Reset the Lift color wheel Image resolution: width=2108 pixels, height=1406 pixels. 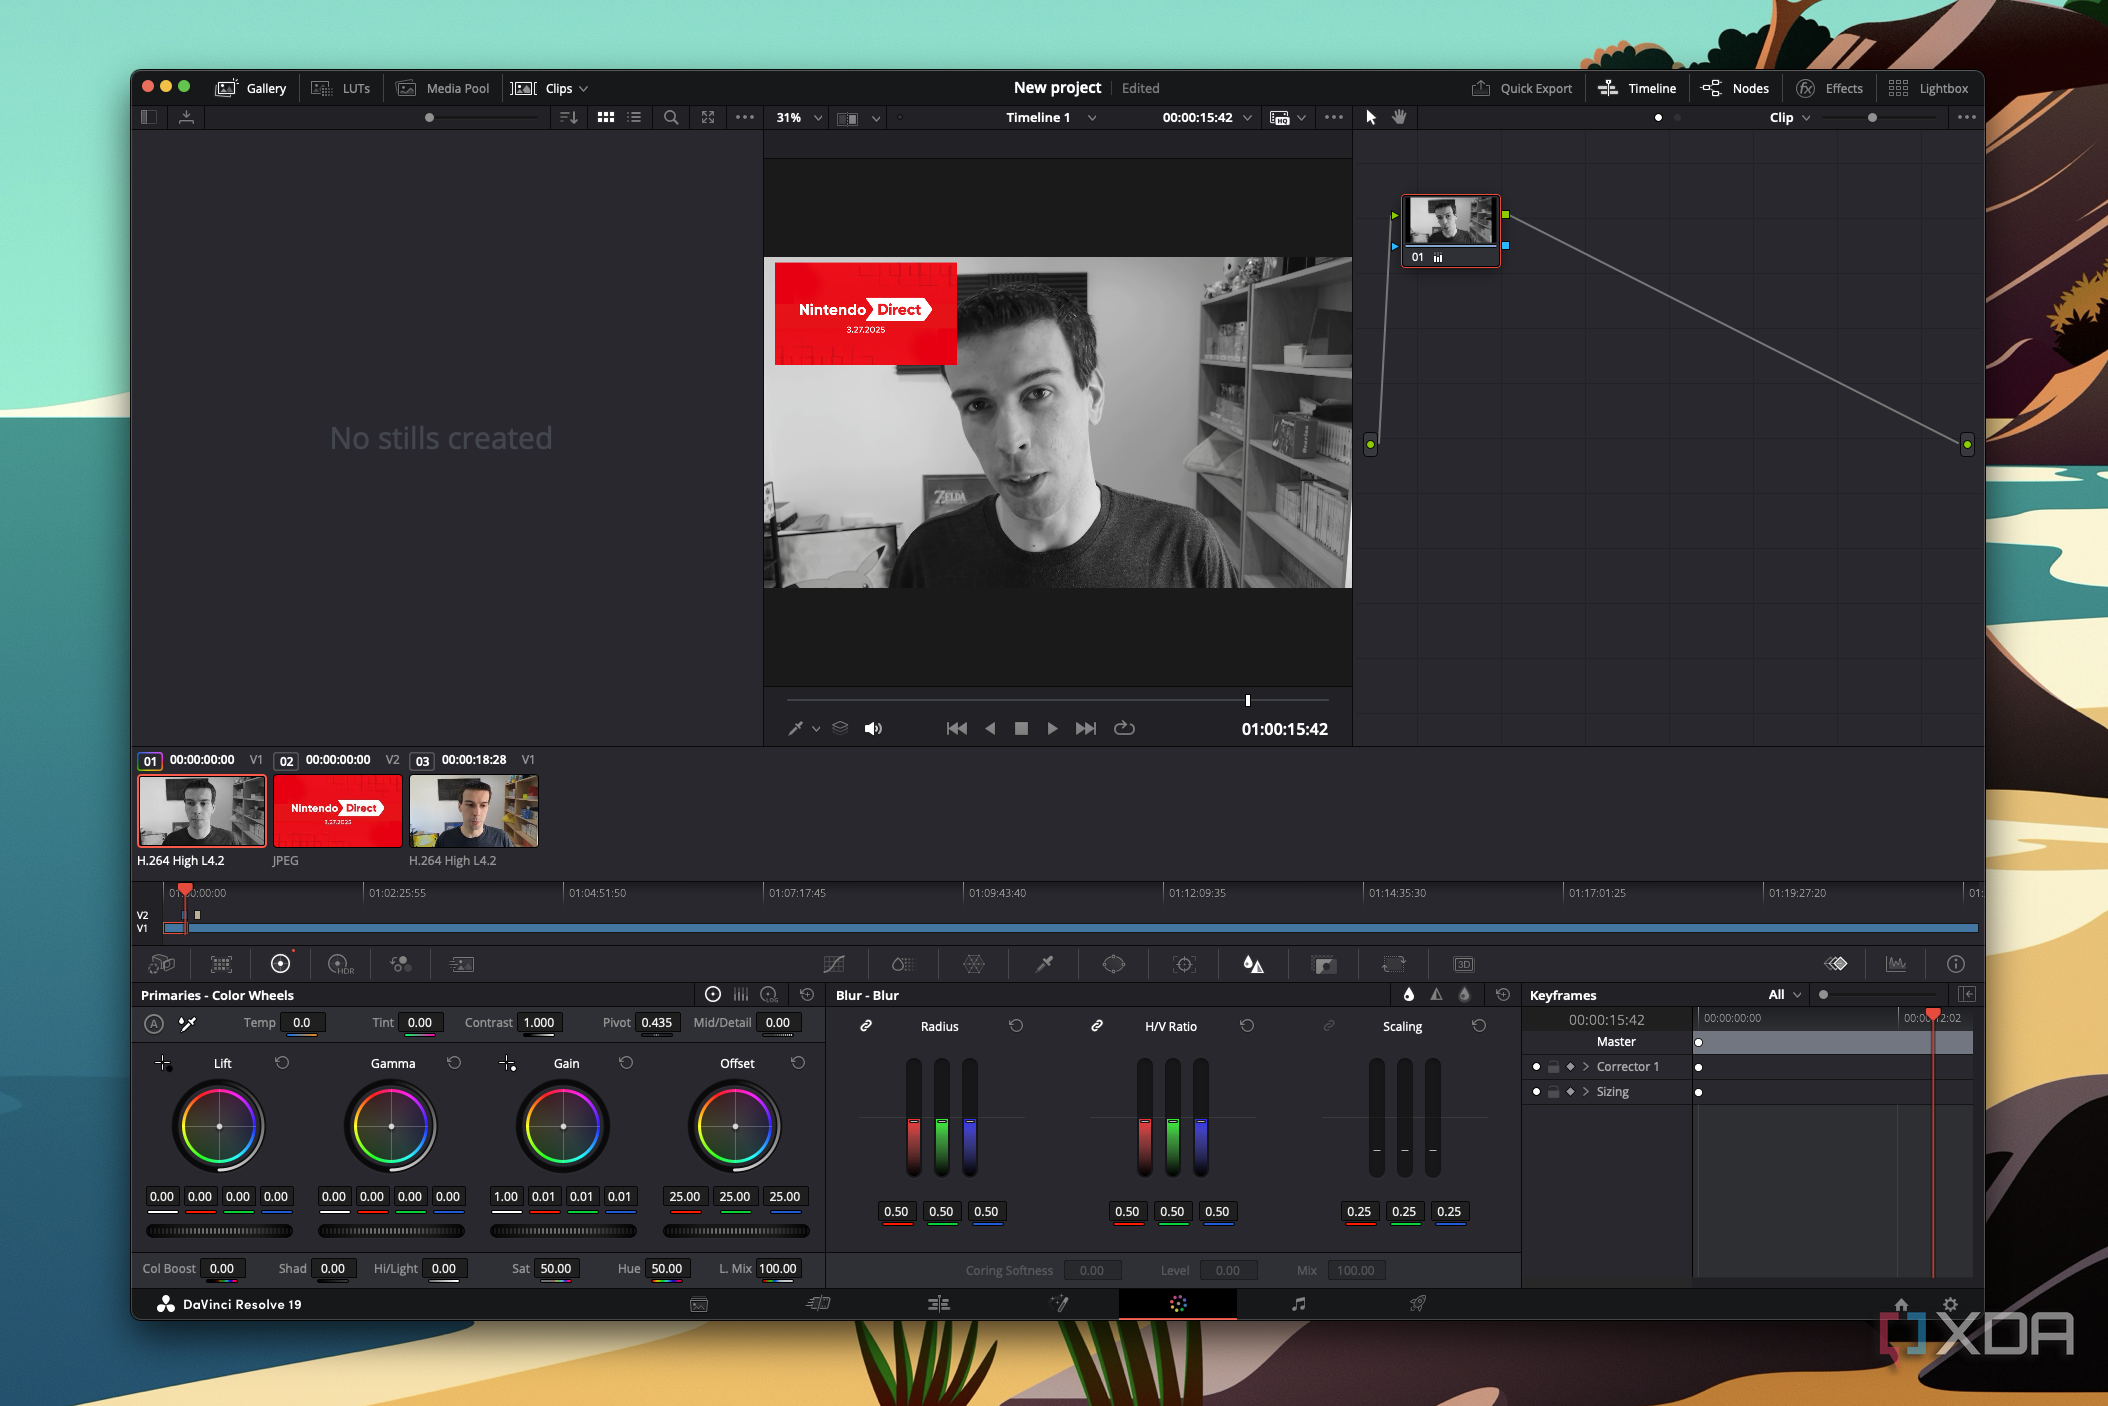click(x=282, y=1063)
